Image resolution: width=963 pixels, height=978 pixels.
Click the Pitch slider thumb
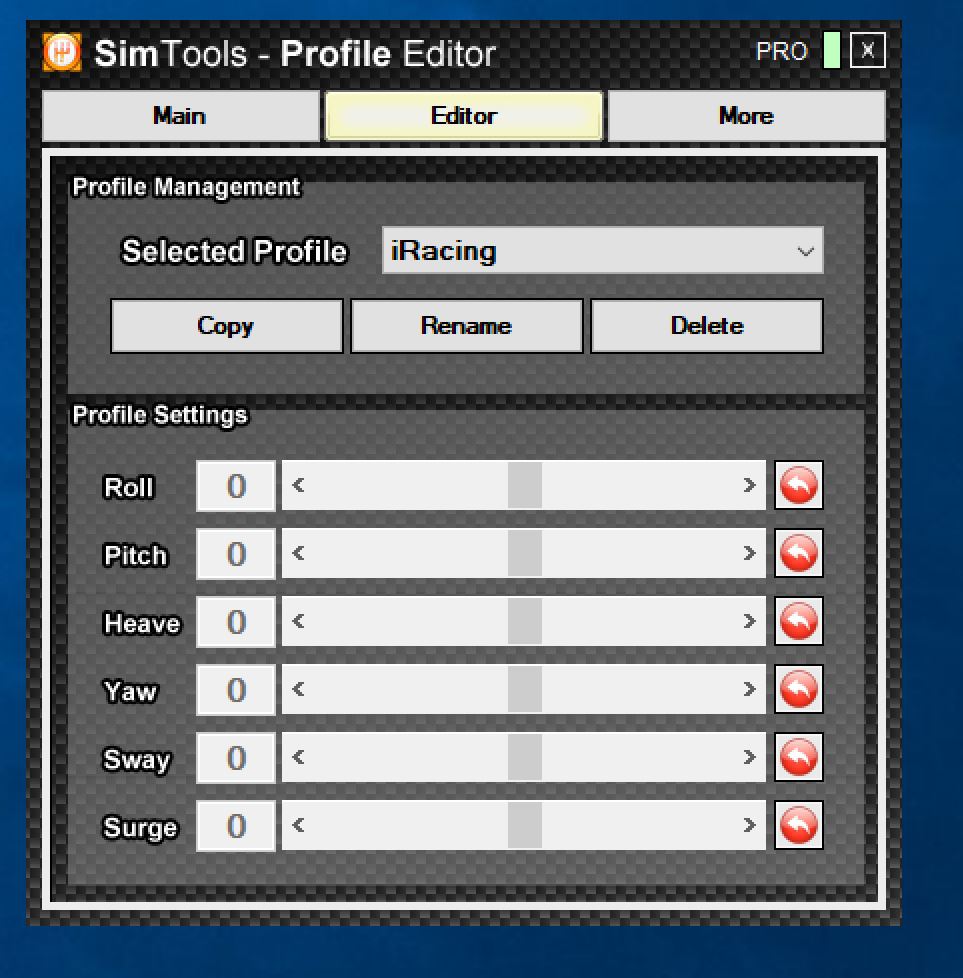click(525, 553)
